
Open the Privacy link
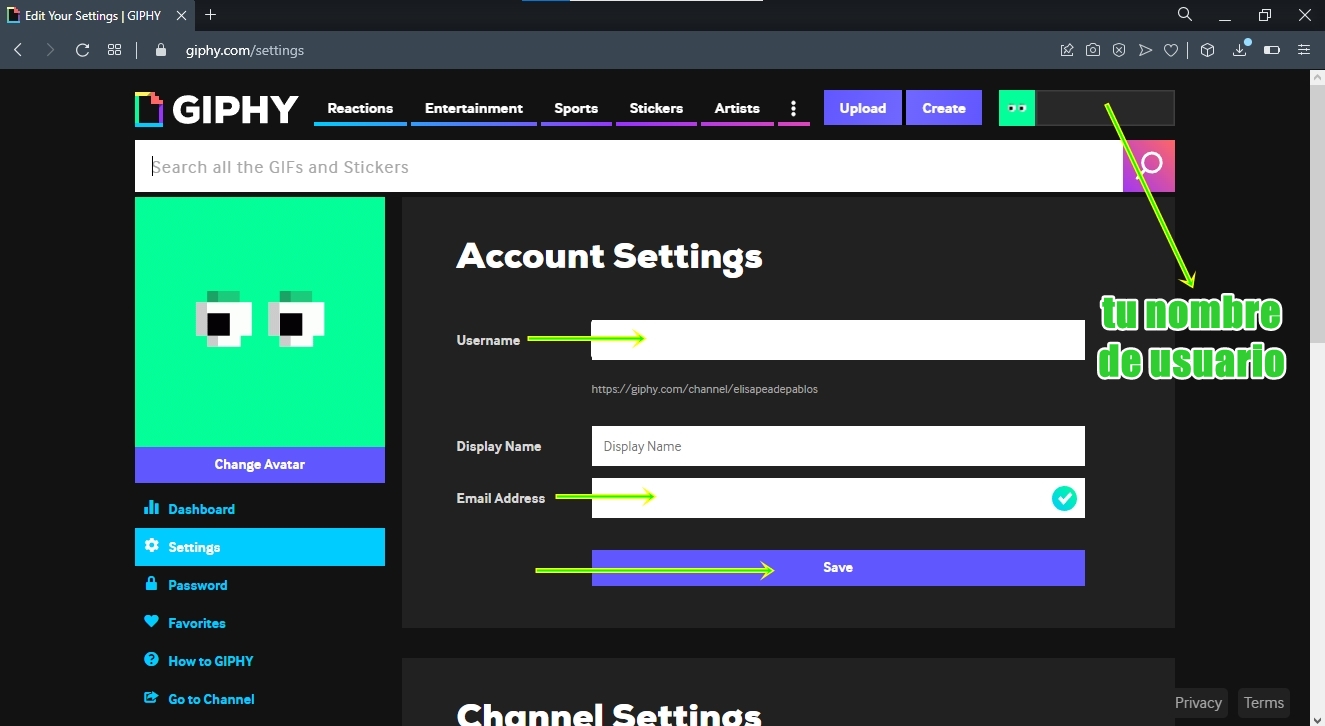click(x=1198, y=703)
